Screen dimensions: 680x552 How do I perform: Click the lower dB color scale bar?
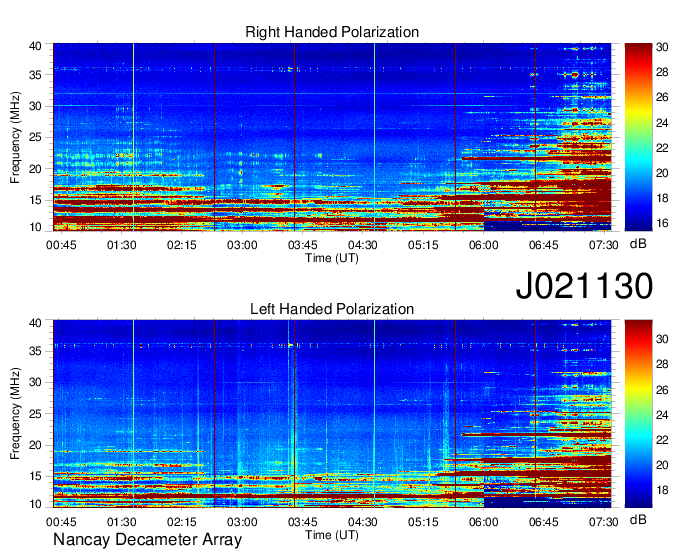(638, 414)
